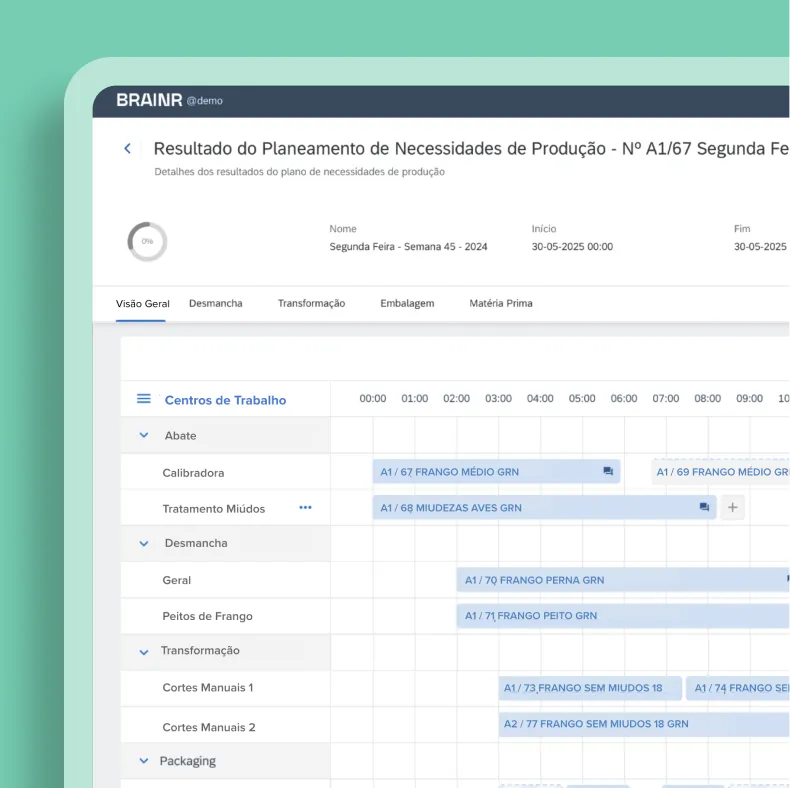Open the Embalagem tab
This screenshot has height=788, width=790.
click(407, 303)
